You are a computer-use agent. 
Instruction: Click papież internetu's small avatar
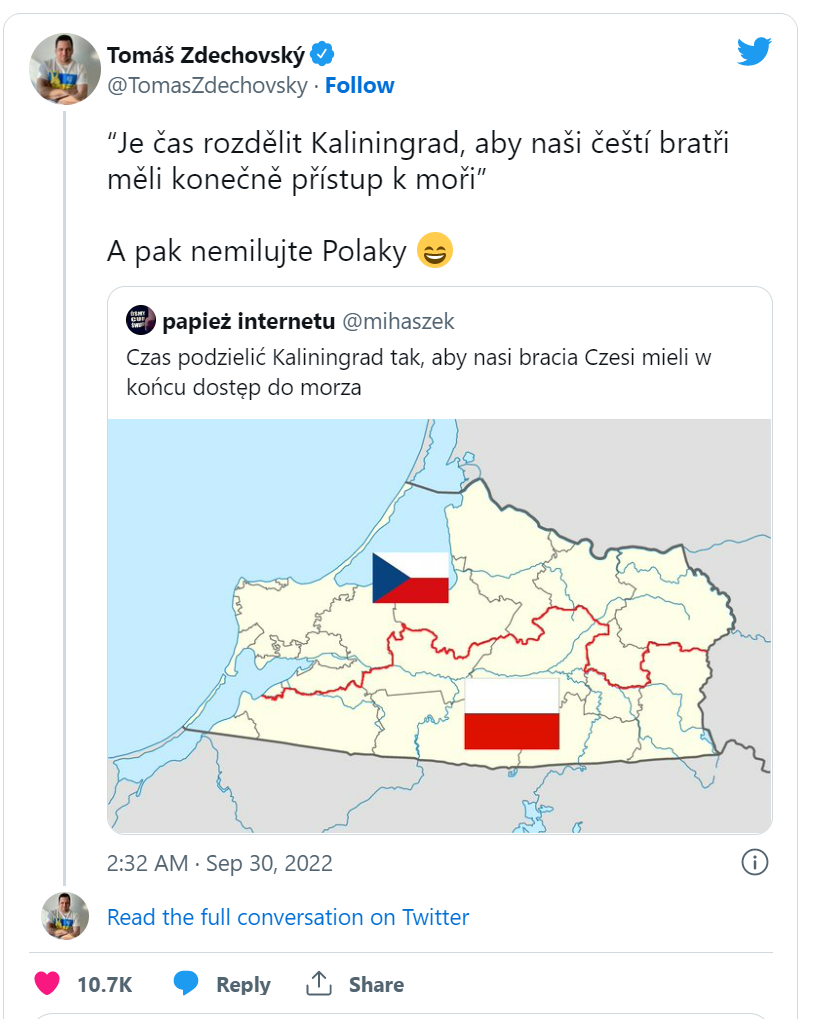click(141, 320)
